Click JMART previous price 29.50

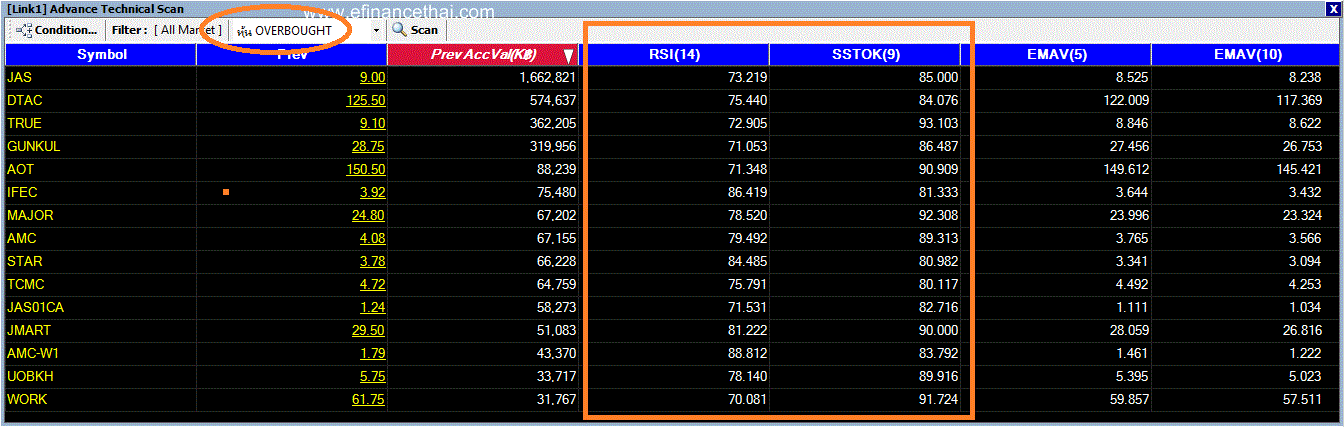point(369,331)
